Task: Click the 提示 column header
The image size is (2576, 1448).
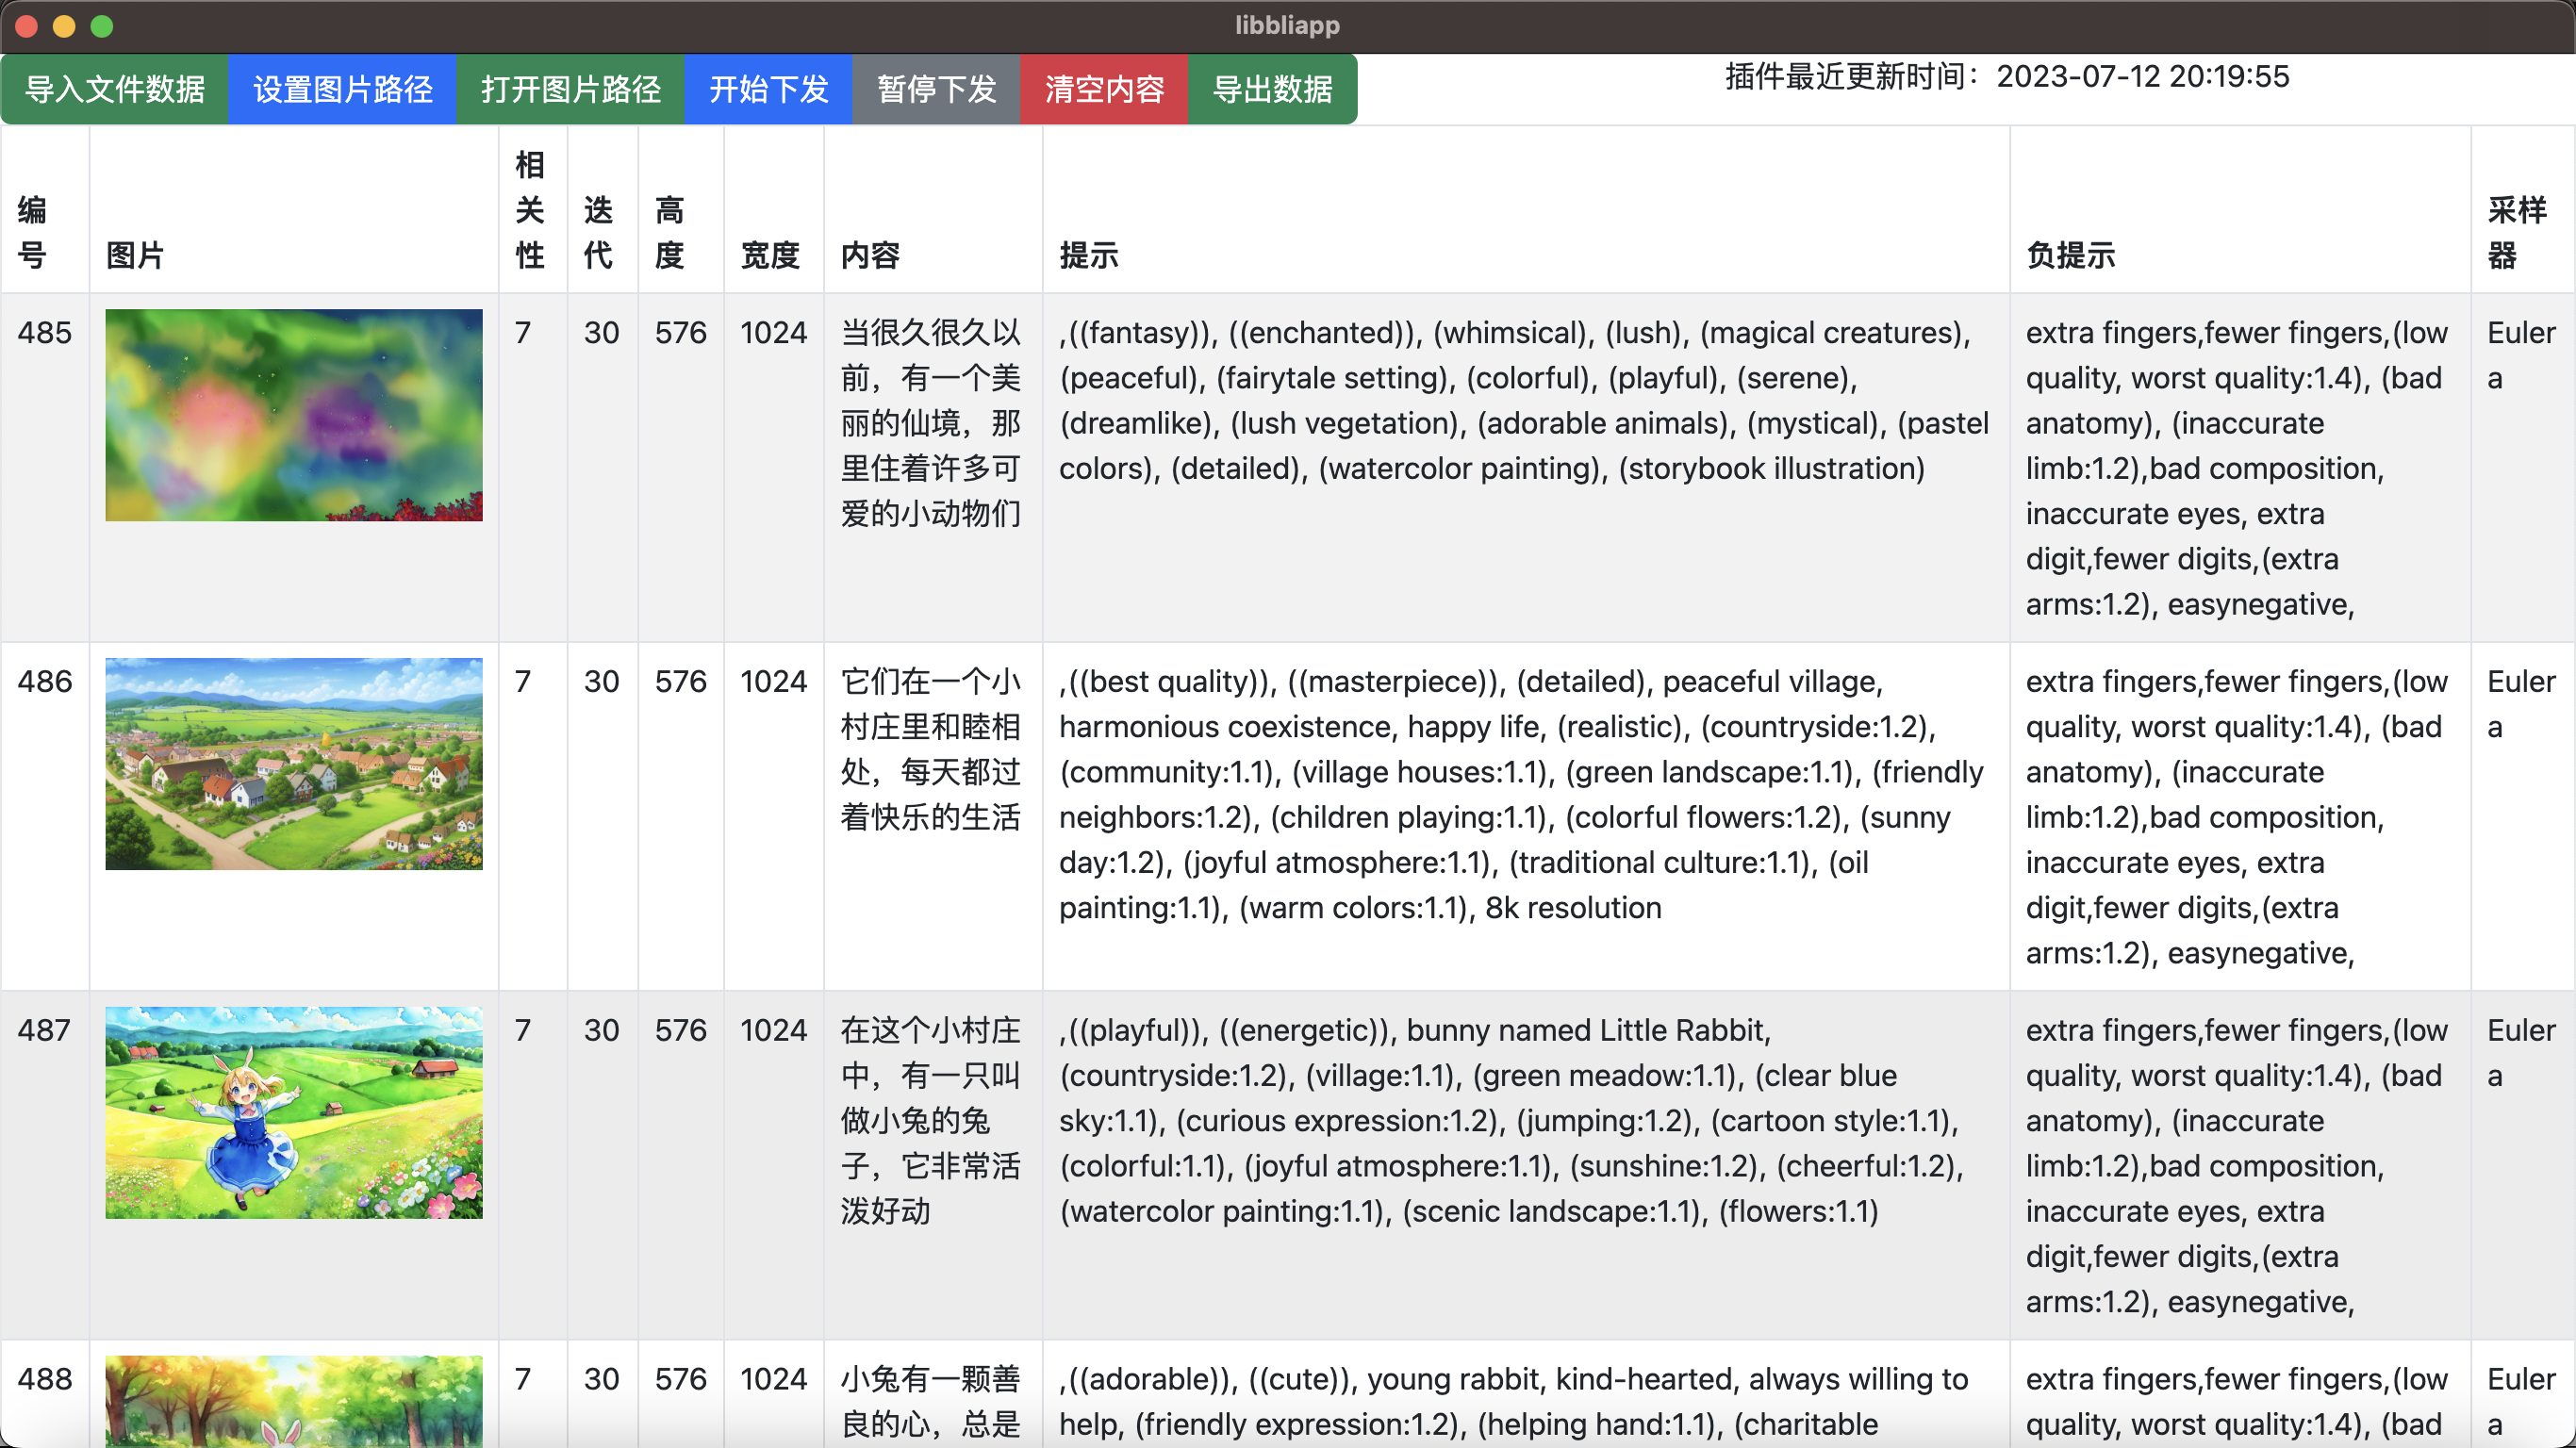Action: click(x=1089, y=255)
